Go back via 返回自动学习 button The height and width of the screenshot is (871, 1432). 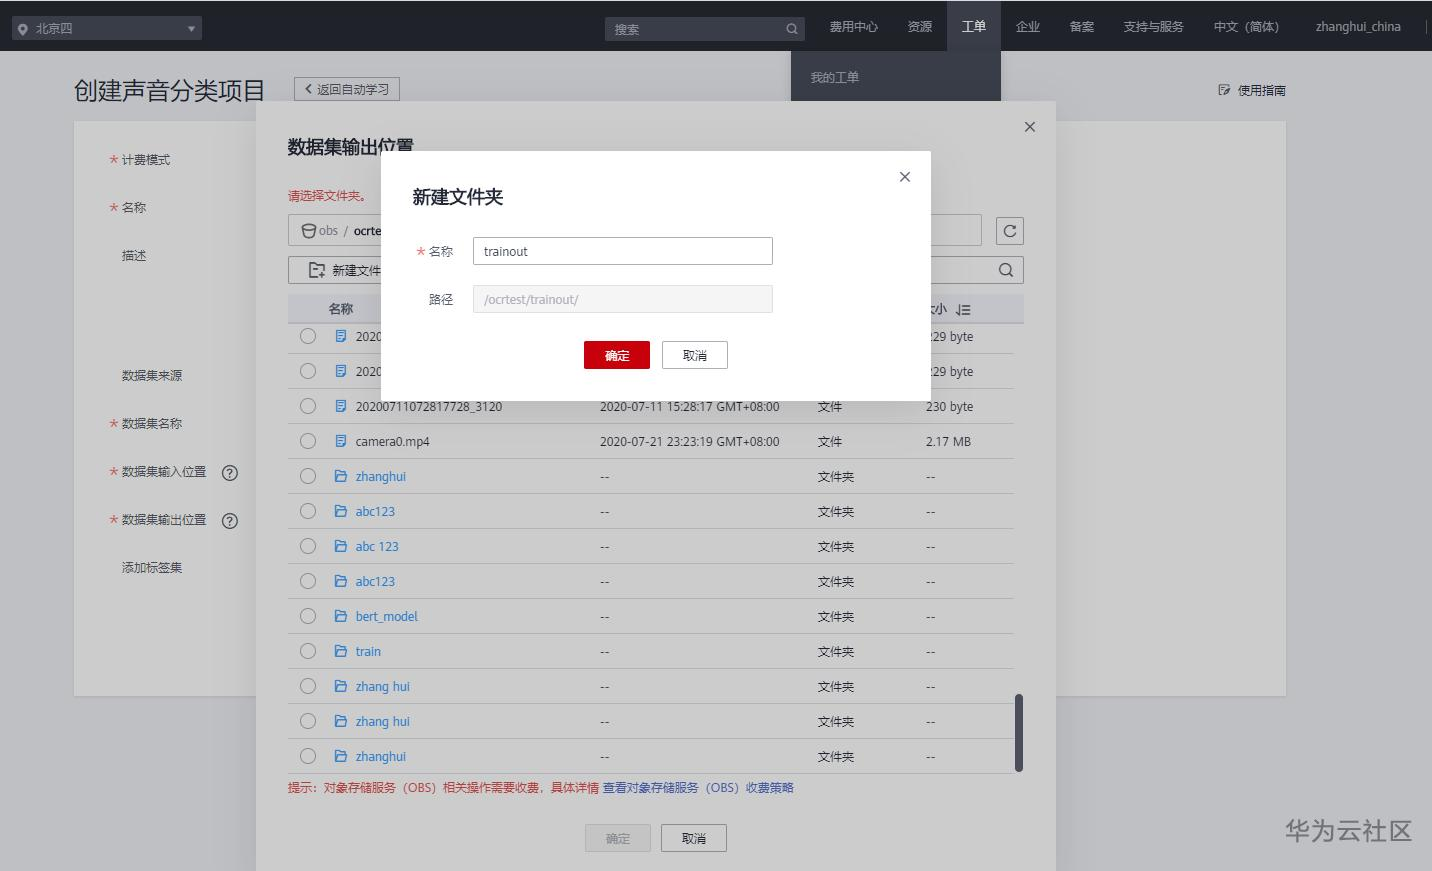pyautogui.click(x=347, y=89)
